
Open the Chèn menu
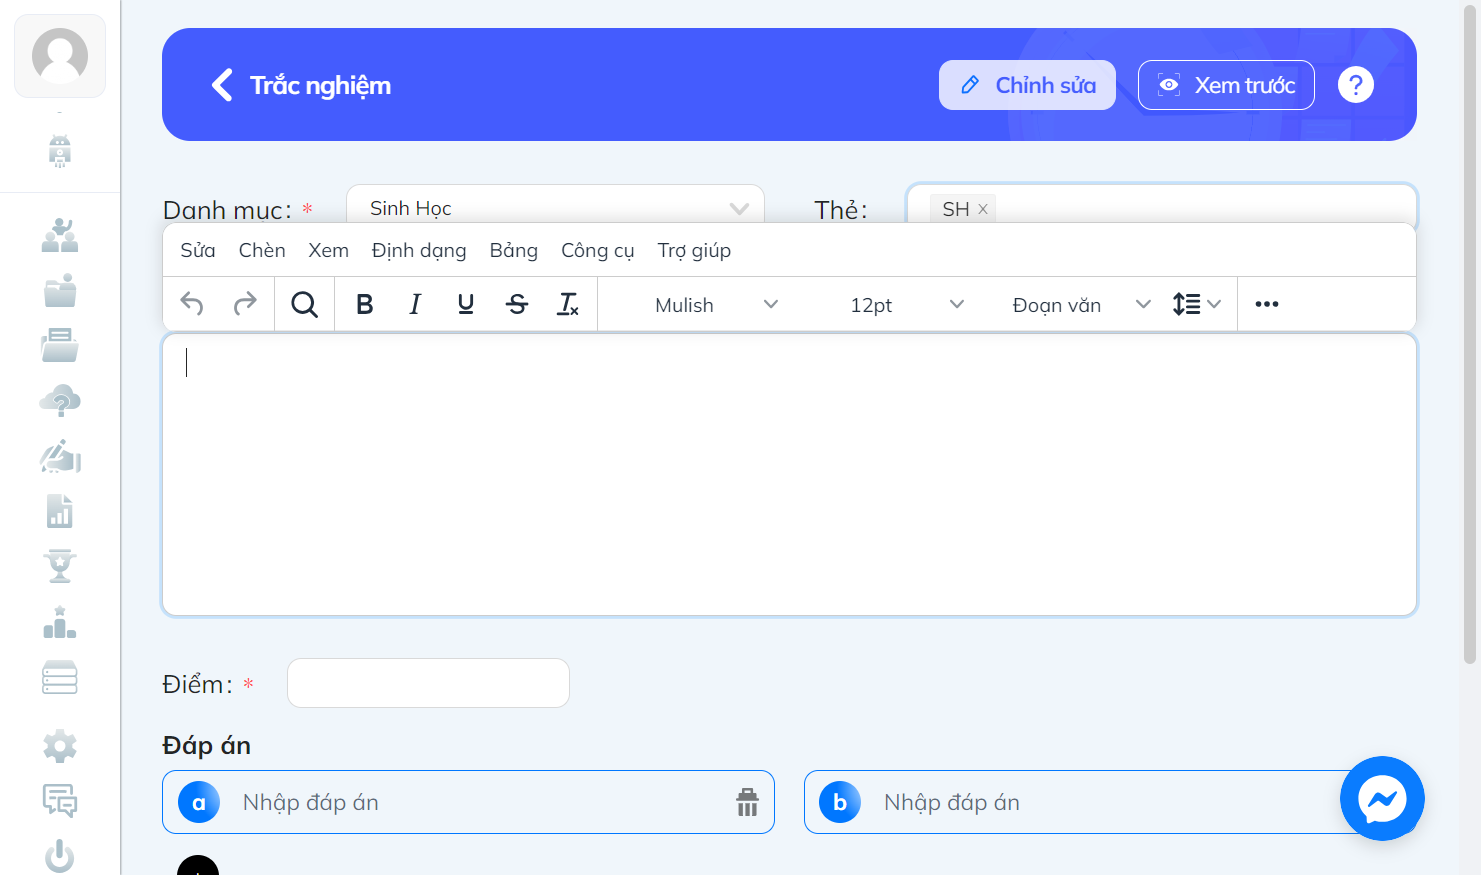(x=262, y=250)
